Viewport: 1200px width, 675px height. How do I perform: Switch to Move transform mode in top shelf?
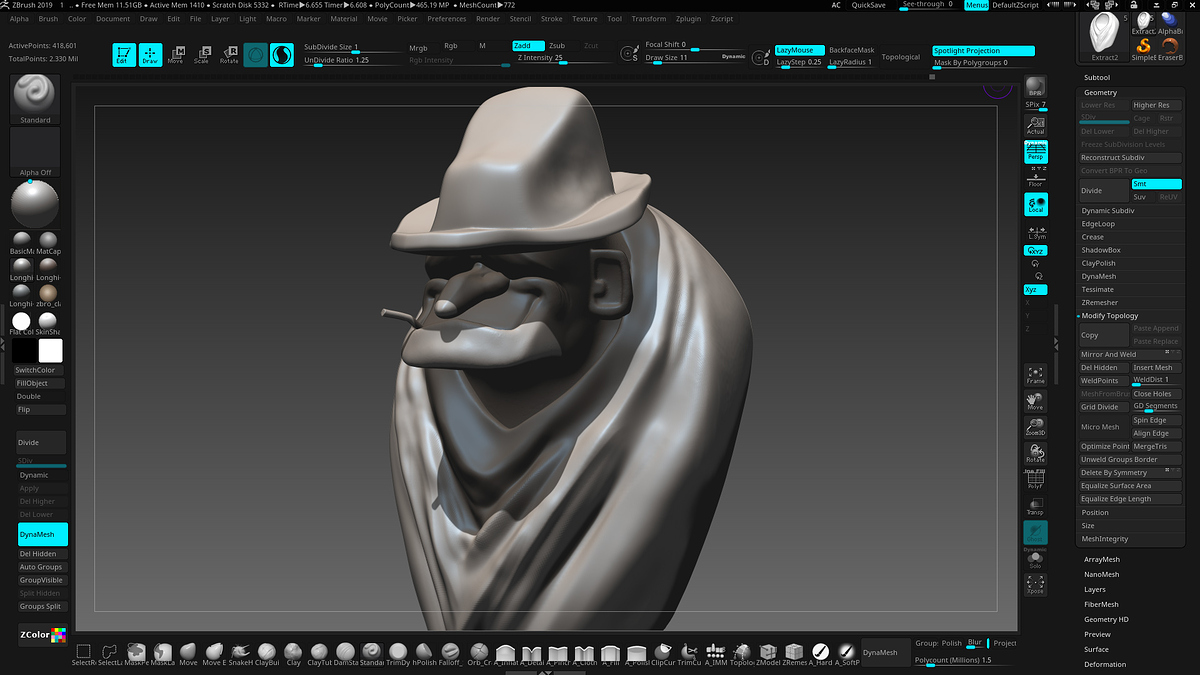pos(176,55)
